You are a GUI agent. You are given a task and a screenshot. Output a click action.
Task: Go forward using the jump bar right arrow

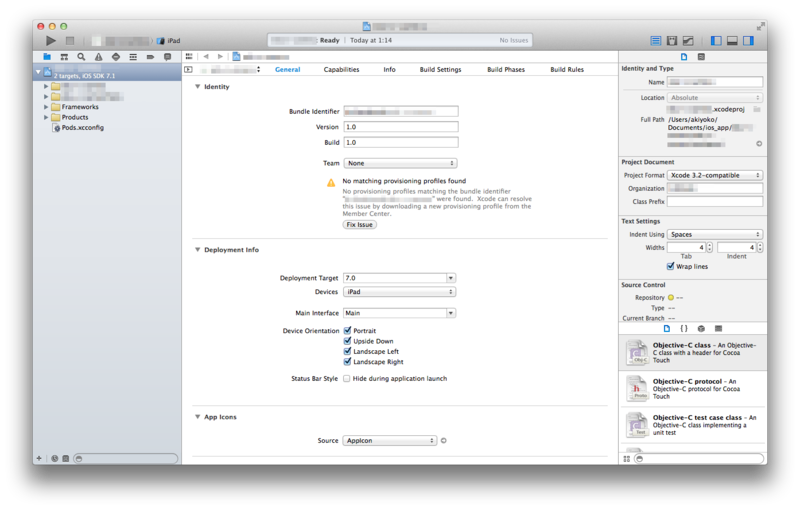tap(220, 57)
